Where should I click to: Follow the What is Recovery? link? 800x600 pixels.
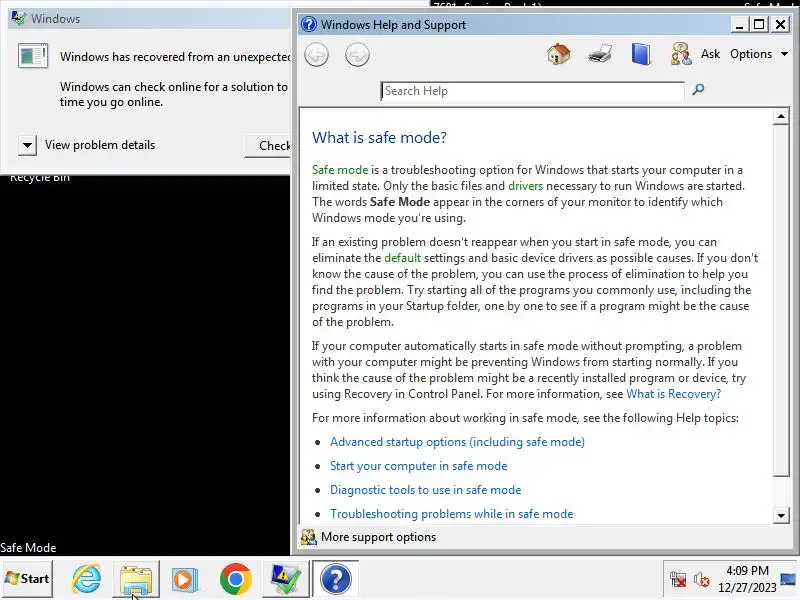673,394
